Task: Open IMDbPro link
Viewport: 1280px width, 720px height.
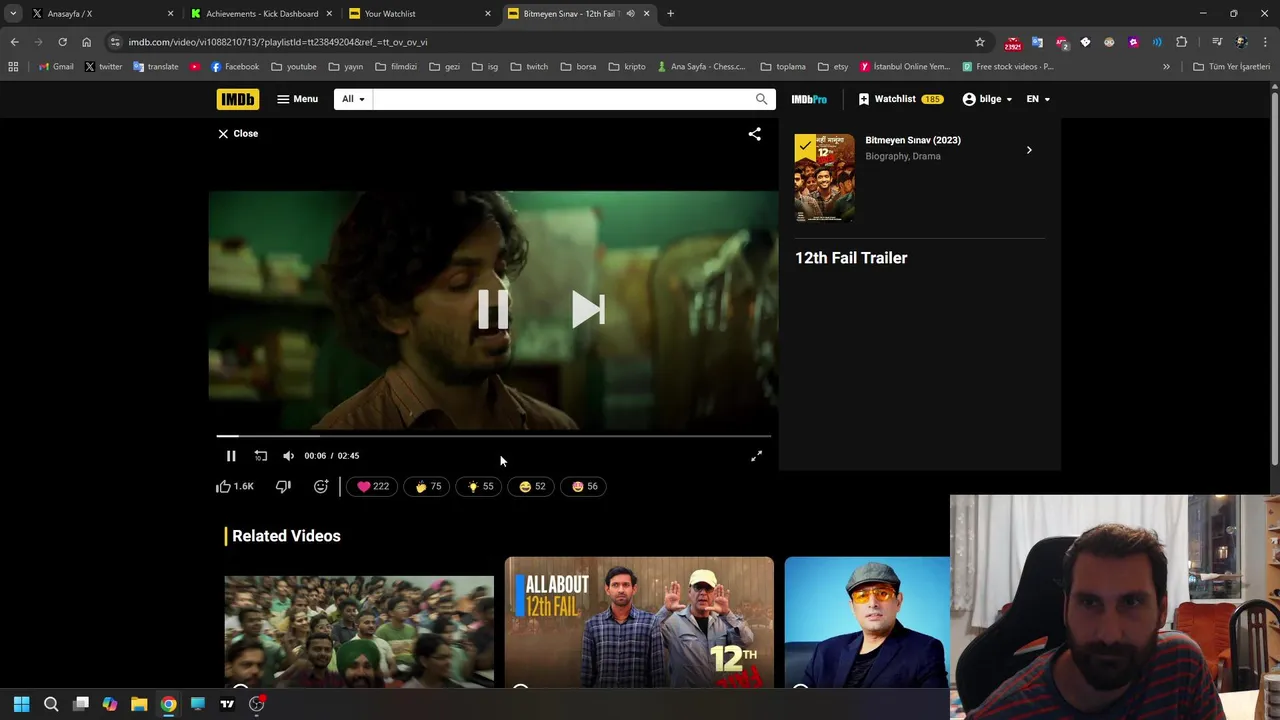Action: 809,99
